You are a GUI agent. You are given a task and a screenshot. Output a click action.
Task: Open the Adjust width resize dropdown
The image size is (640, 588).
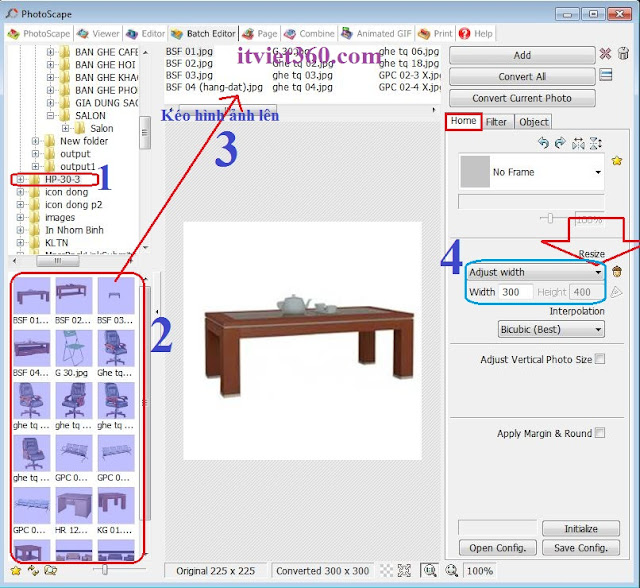[535, 272]
